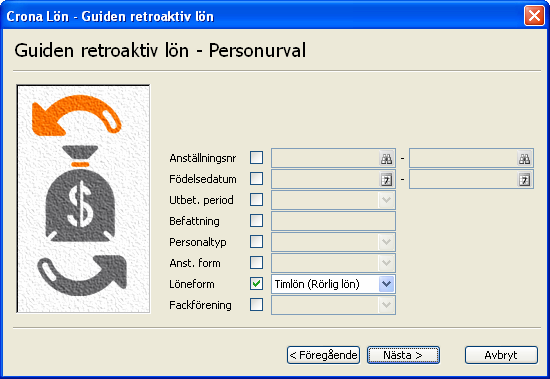Click binoculars icon in second Anställningsnr field
The height and width of the screenshot is (379, 550).
[524, 159]
